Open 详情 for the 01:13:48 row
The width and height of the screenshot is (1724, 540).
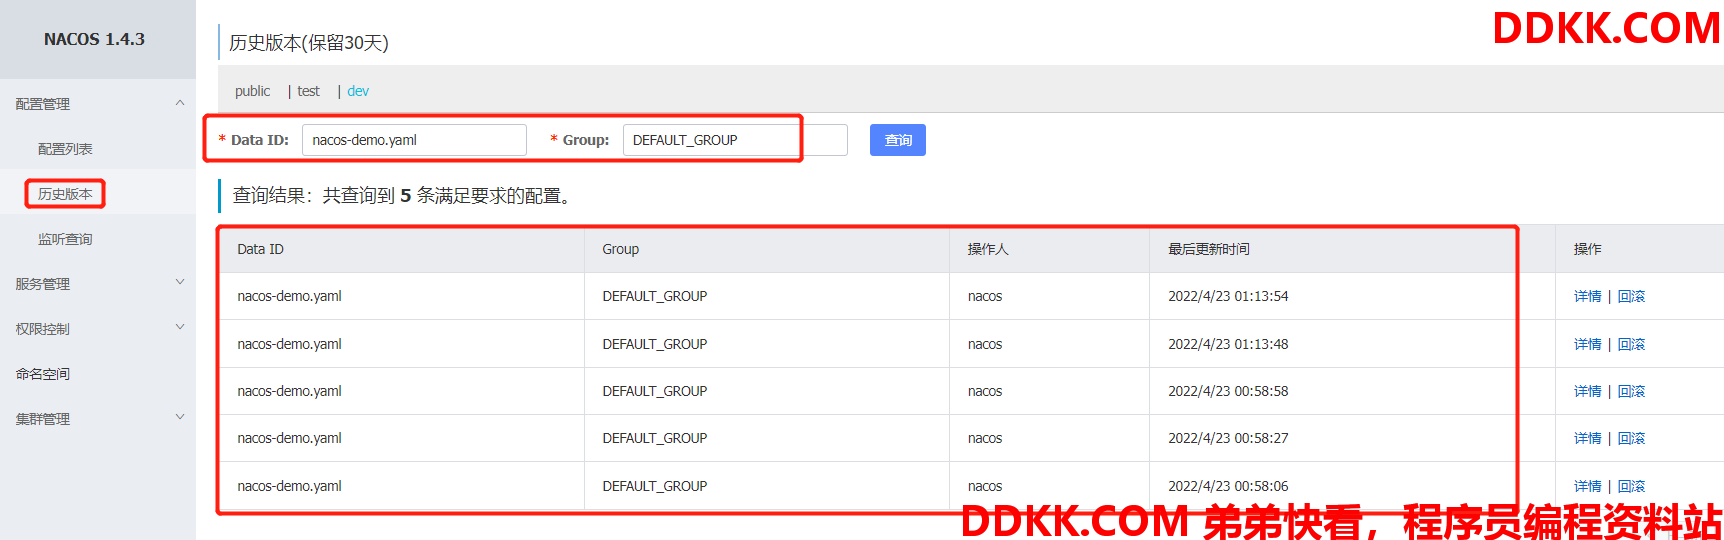click(1587, 344)
